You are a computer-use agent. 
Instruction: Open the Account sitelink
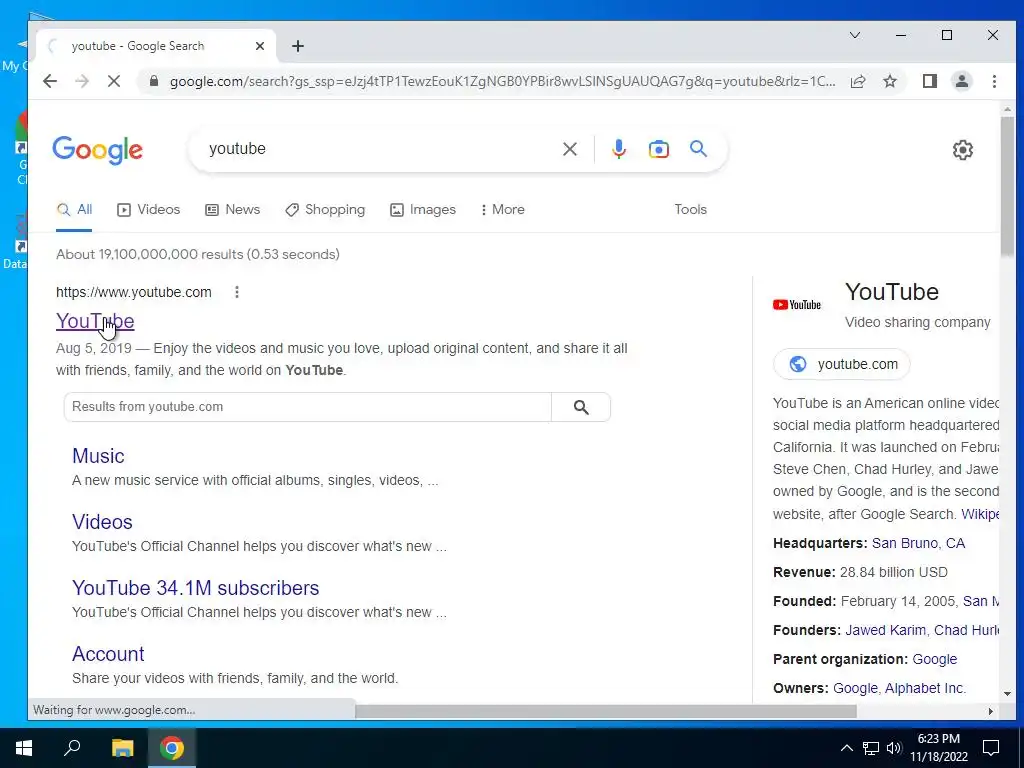pyautogui.click(x=108, y=654)
